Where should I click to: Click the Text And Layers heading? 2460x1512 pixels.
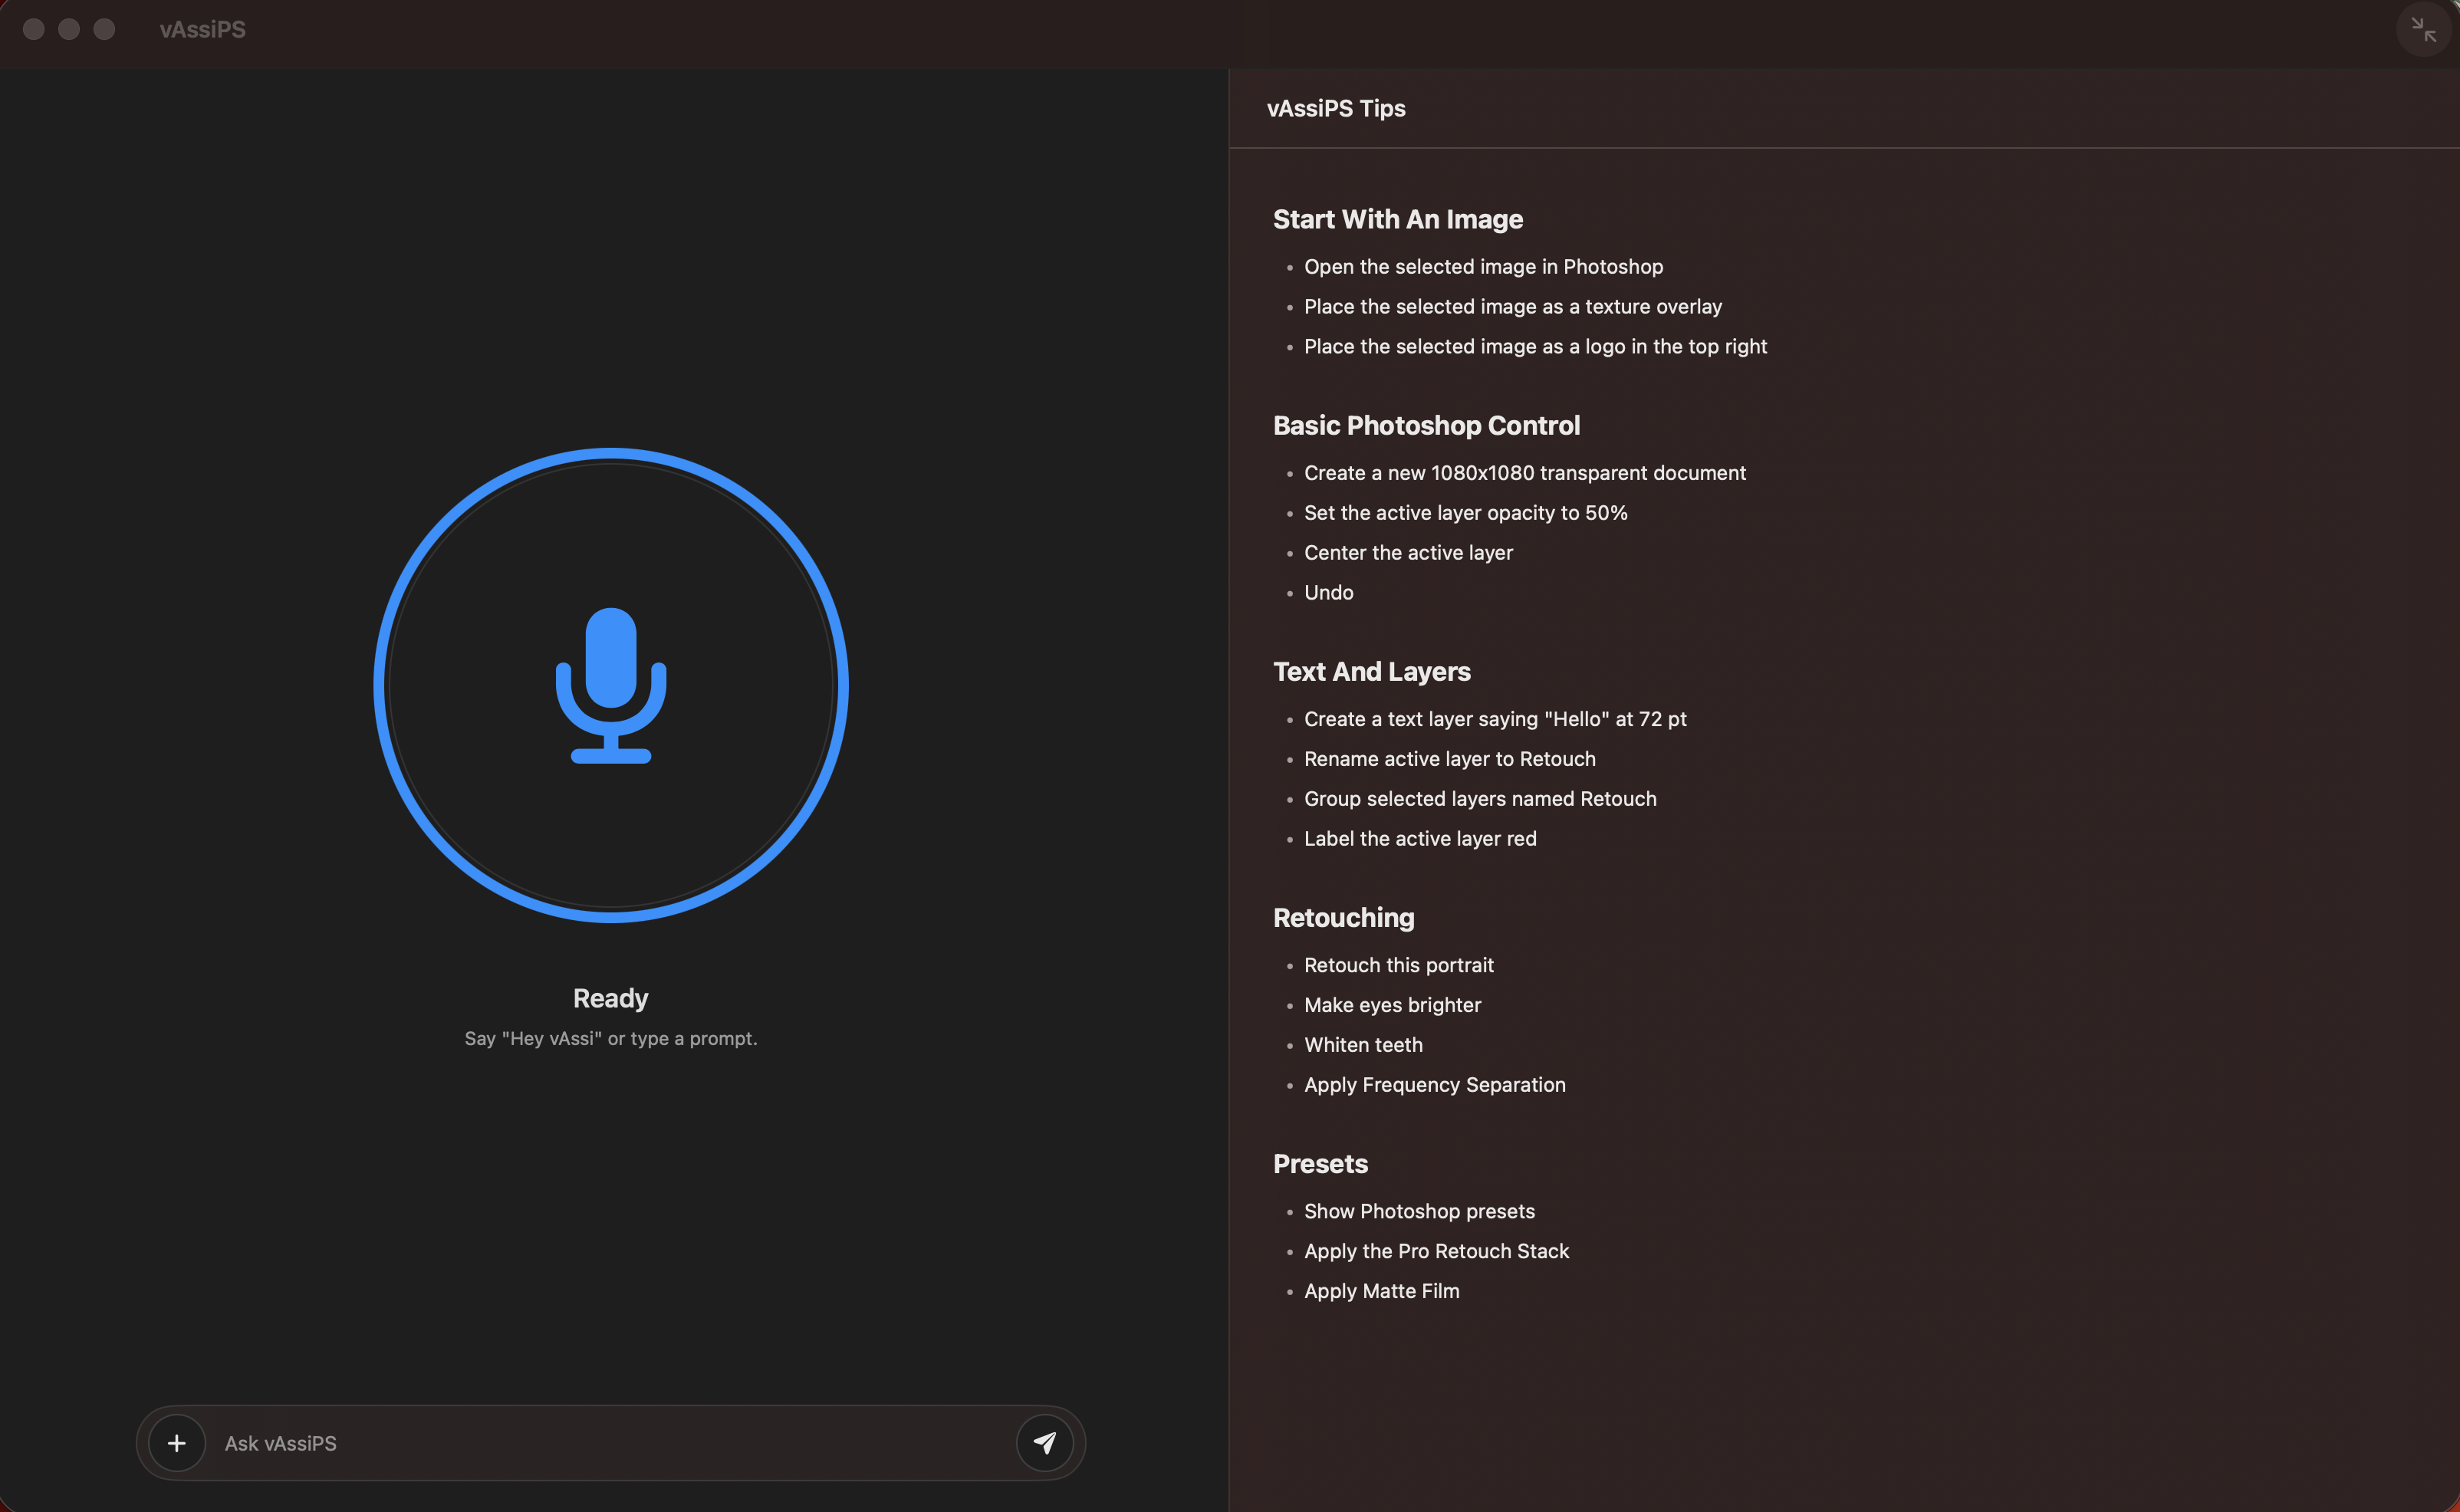[1371, 671]
